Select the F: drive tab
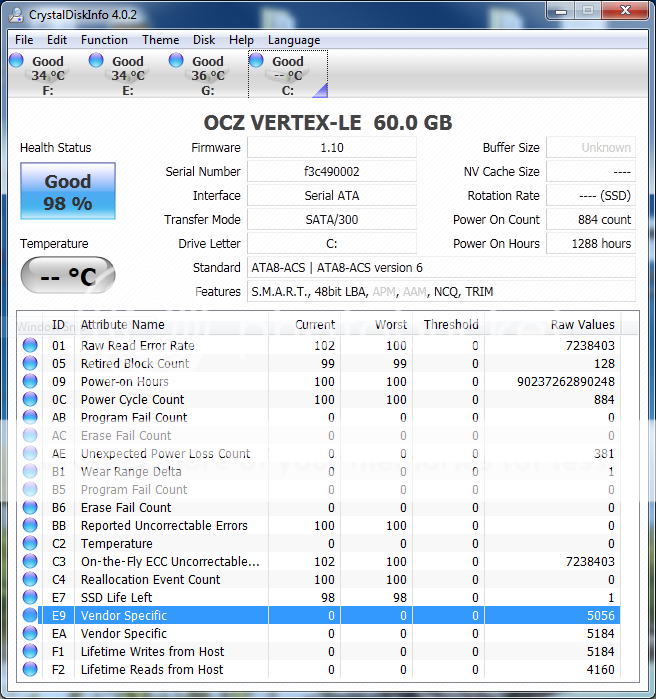656x699 pixels. coord(48,74)
